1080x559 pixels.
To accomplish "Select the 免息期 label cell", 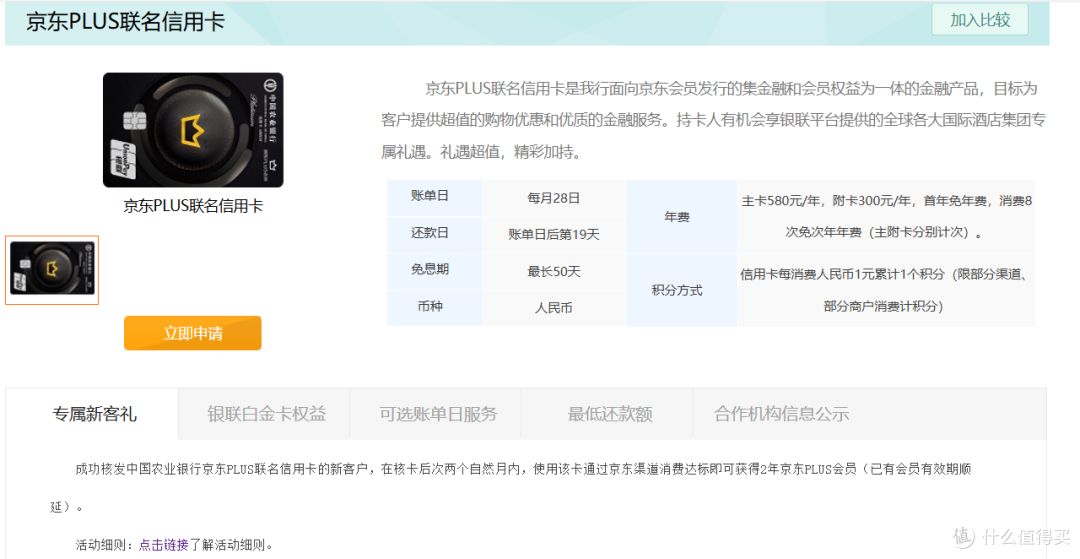I will point(435,271).
